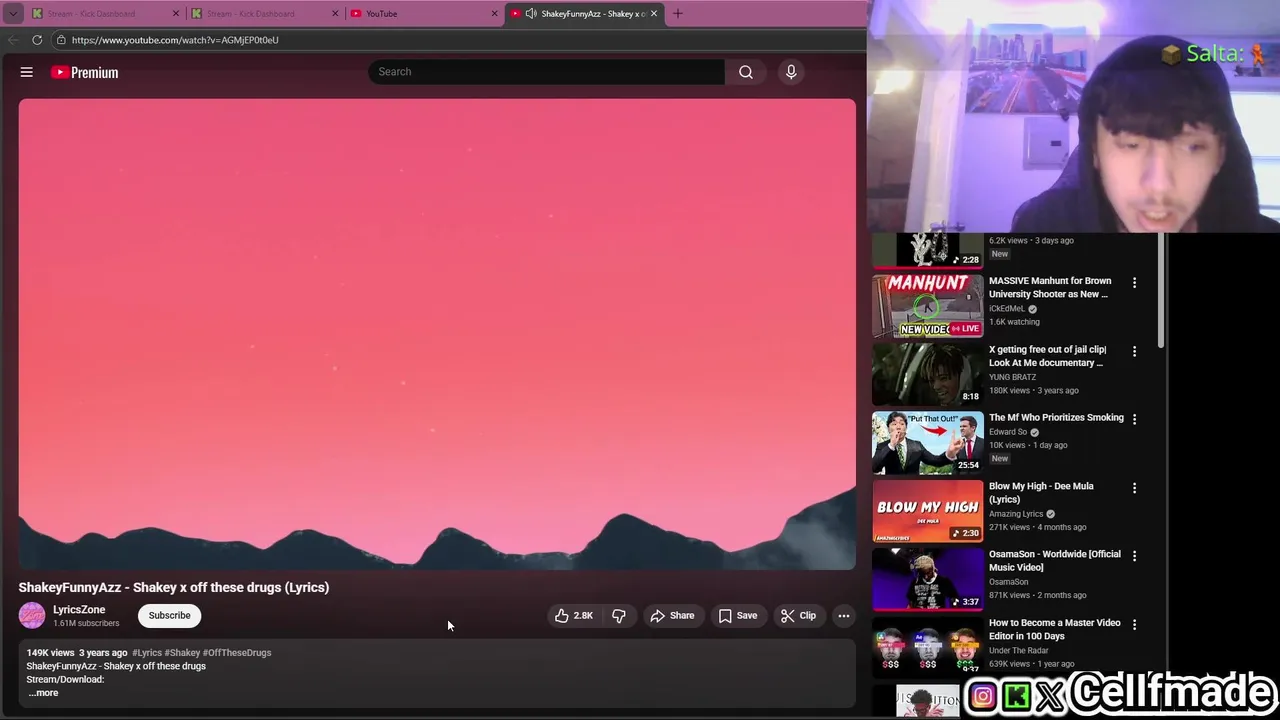The width and height of the screenshot is (1280, 720).
Task: Open options for Master Video Editor video
Action: [1134, 624]
